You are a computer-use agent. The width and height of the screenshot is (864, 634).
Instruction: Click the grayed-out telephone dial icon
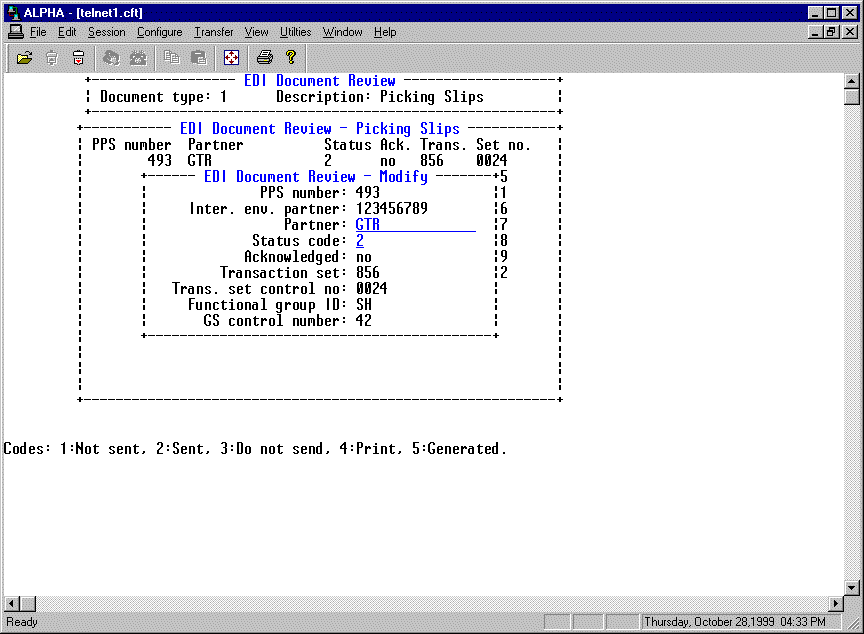click(x=138, y=57)
